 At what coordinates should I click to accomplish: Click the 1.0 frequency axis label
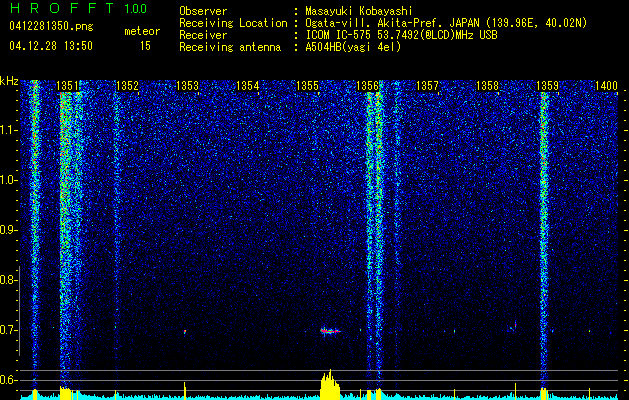tap(7, 180)
